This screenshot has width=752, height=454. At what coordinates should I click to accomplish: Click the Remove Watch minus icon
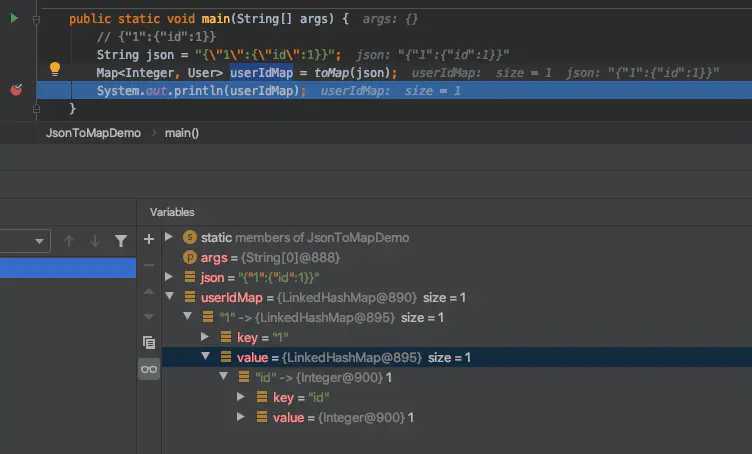(x=149, y=265)
